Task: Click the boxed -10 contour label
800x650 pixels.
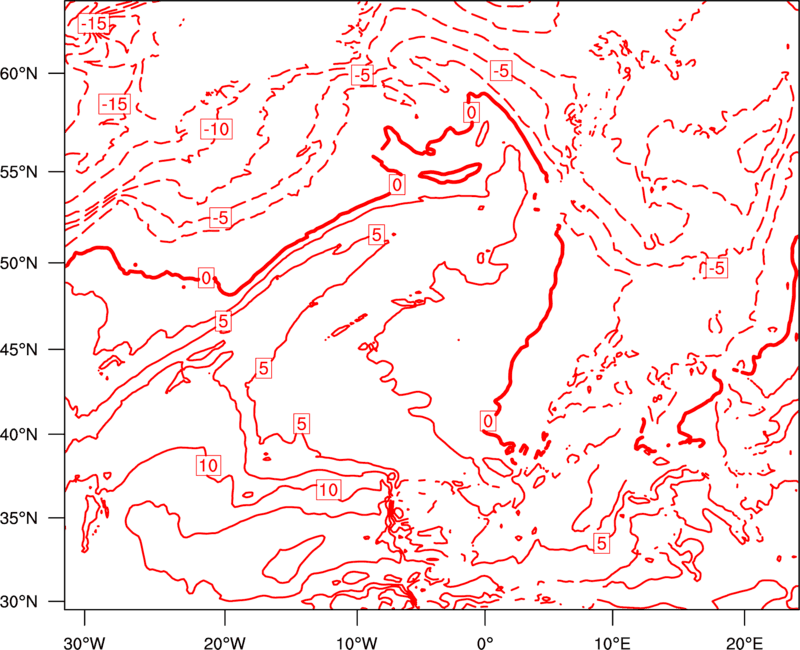Action: click(x=216, y=129)
